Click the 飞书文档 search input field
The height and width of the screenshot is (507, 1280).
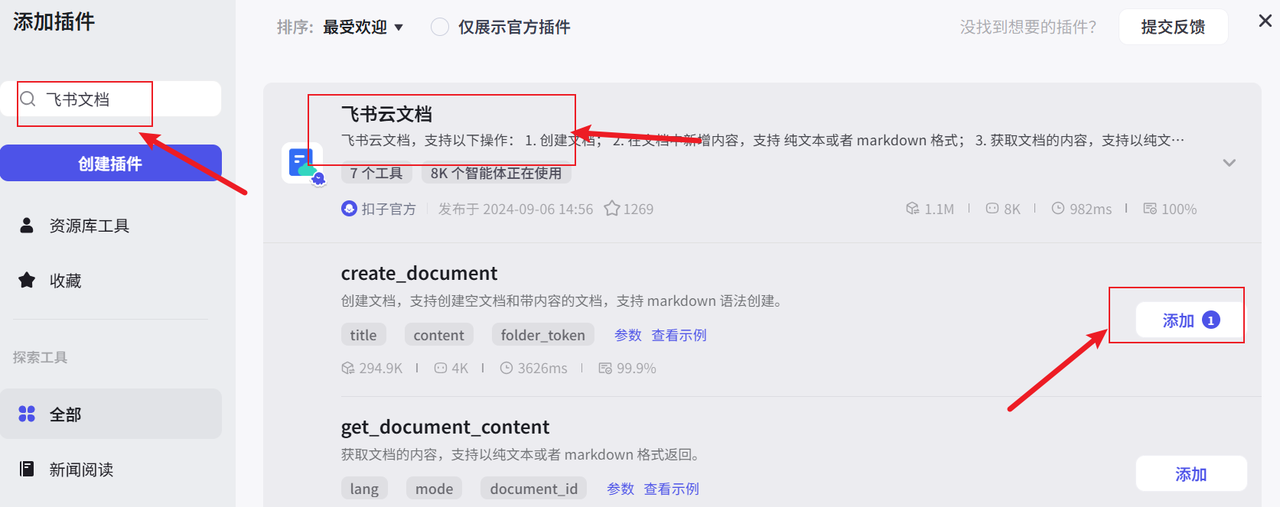coord(111,99)
